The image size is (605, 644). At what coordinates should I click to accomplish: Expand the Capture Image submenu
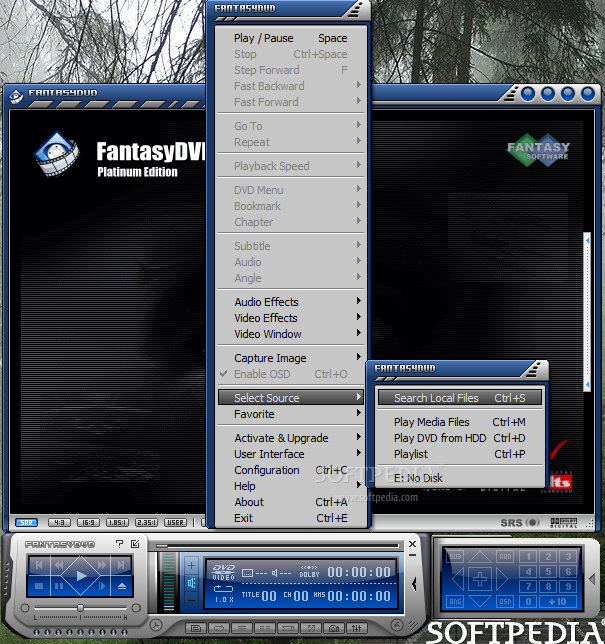pyautogui.click(x=291, y=358)
